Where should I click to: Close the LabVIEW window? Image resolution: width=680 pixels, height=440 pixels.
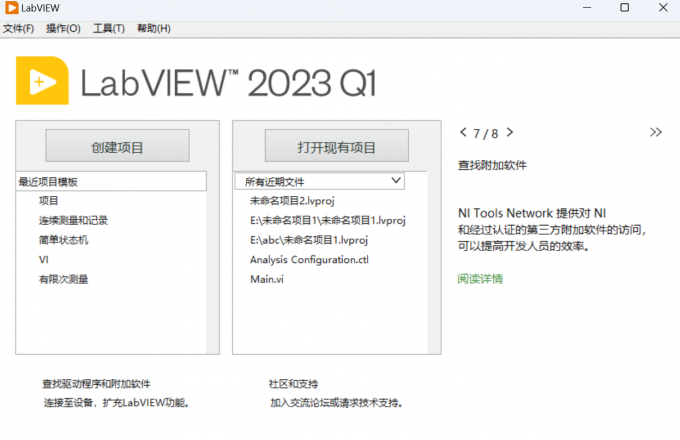[x=663, y=8]
